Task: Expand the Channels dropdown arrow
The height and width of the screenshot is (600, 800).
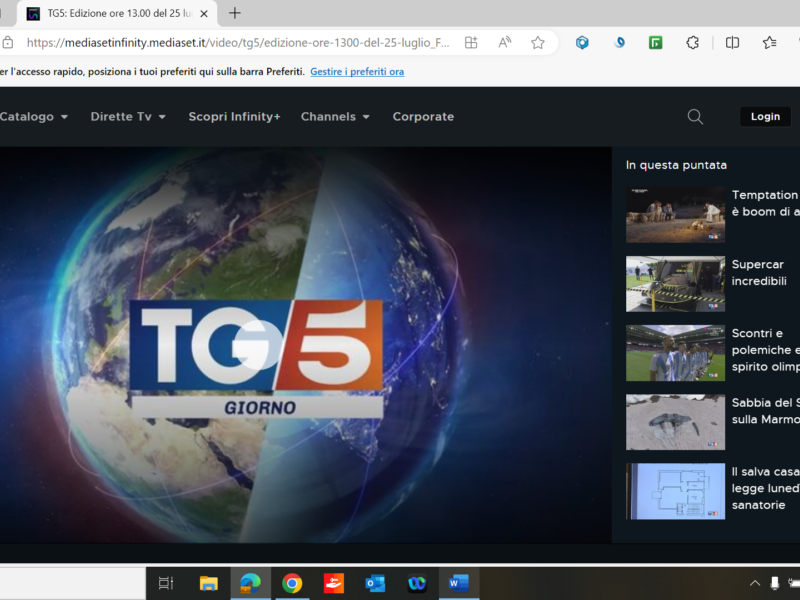Action: 366,117
